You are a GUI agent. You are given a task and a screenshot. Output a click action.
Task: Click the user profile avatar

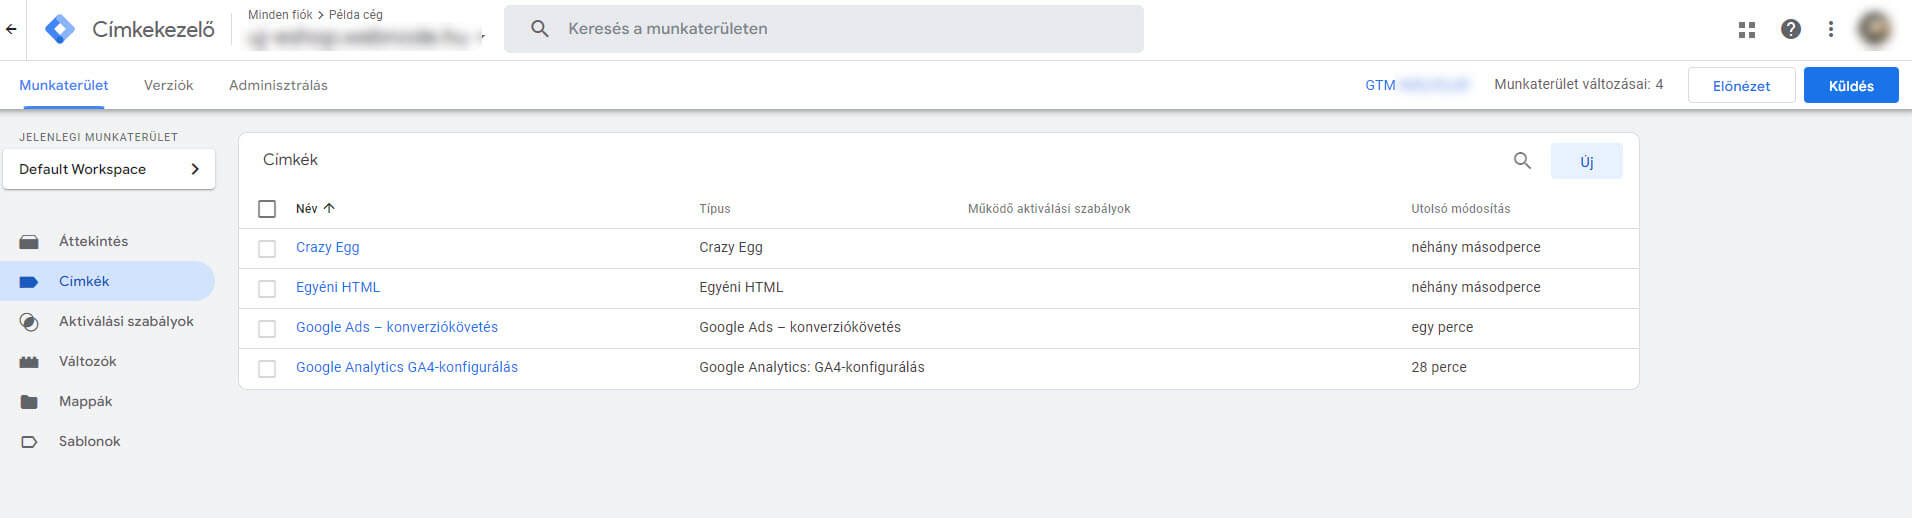(1875, 29)
